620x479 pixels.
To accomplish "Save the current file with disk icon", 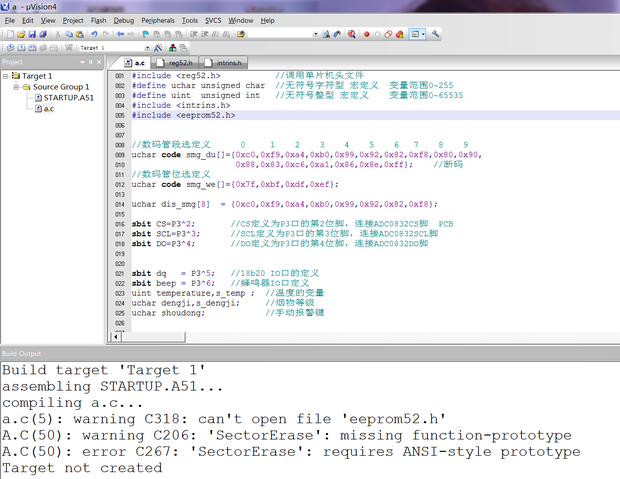I will point(31,34).
